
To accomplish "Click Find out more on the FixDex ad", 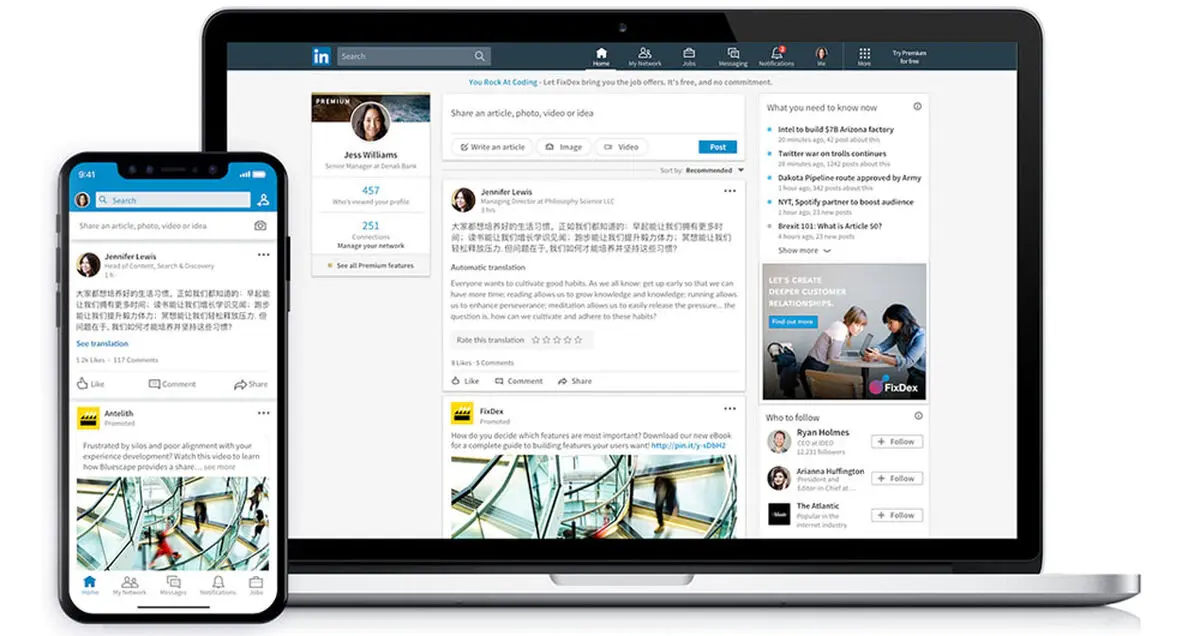I will 792,322.
